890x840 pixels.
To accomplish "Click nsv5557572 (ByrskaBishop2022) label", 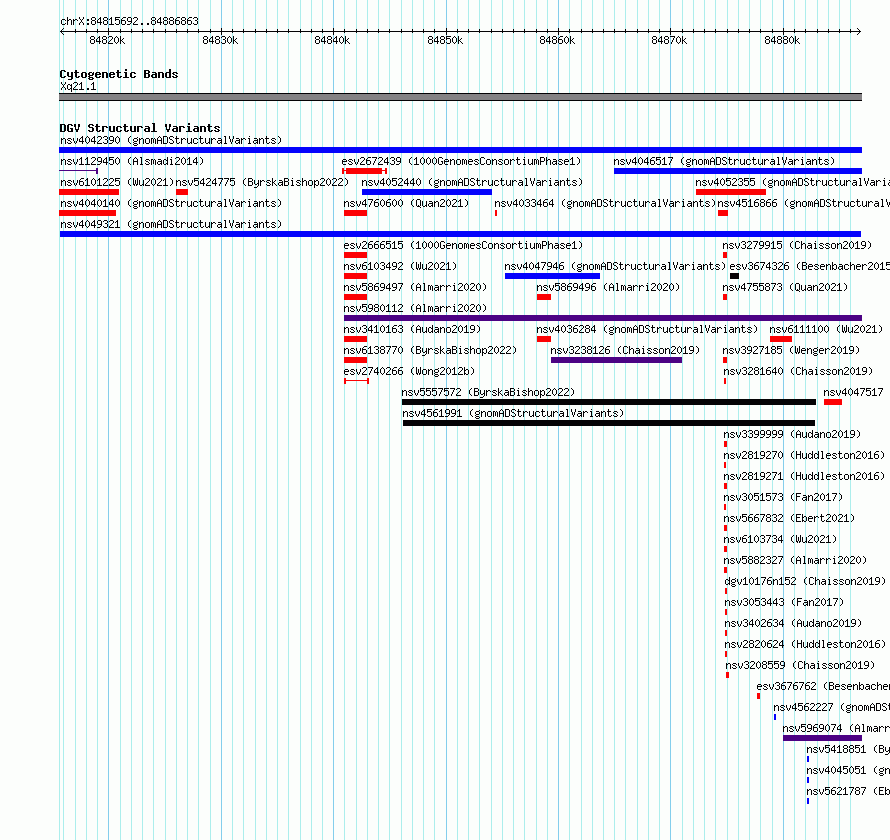I will pyautogui.click(x=488, y=392).
